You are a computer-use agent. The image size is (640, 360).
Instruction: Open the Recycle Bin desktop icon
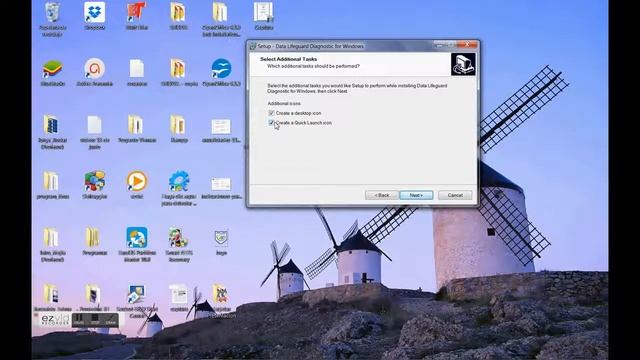pyautogui.click(x=52, y=13)
